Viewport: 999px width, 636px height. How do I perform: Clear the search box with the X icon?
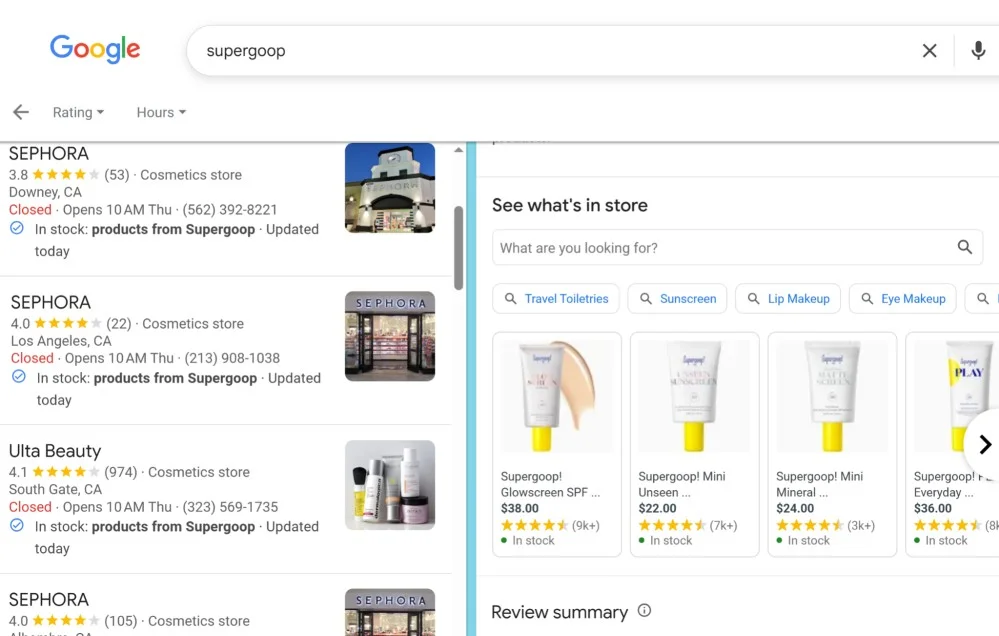(x=930, y=50)
